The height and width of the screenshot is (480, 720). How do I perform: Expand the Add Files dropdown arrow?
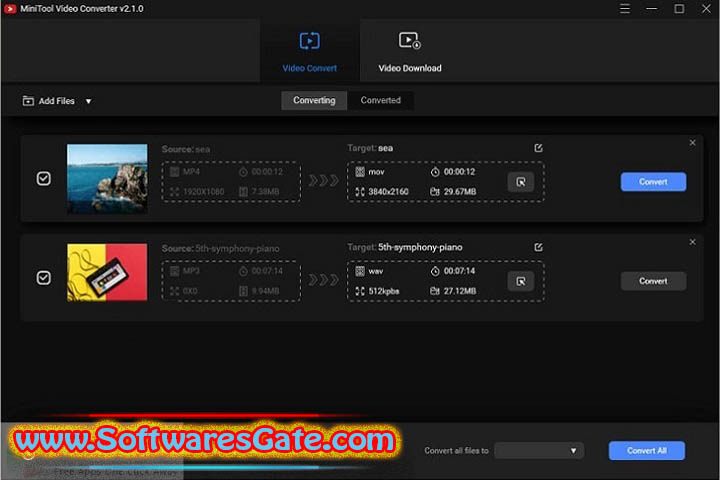[88, 101]
